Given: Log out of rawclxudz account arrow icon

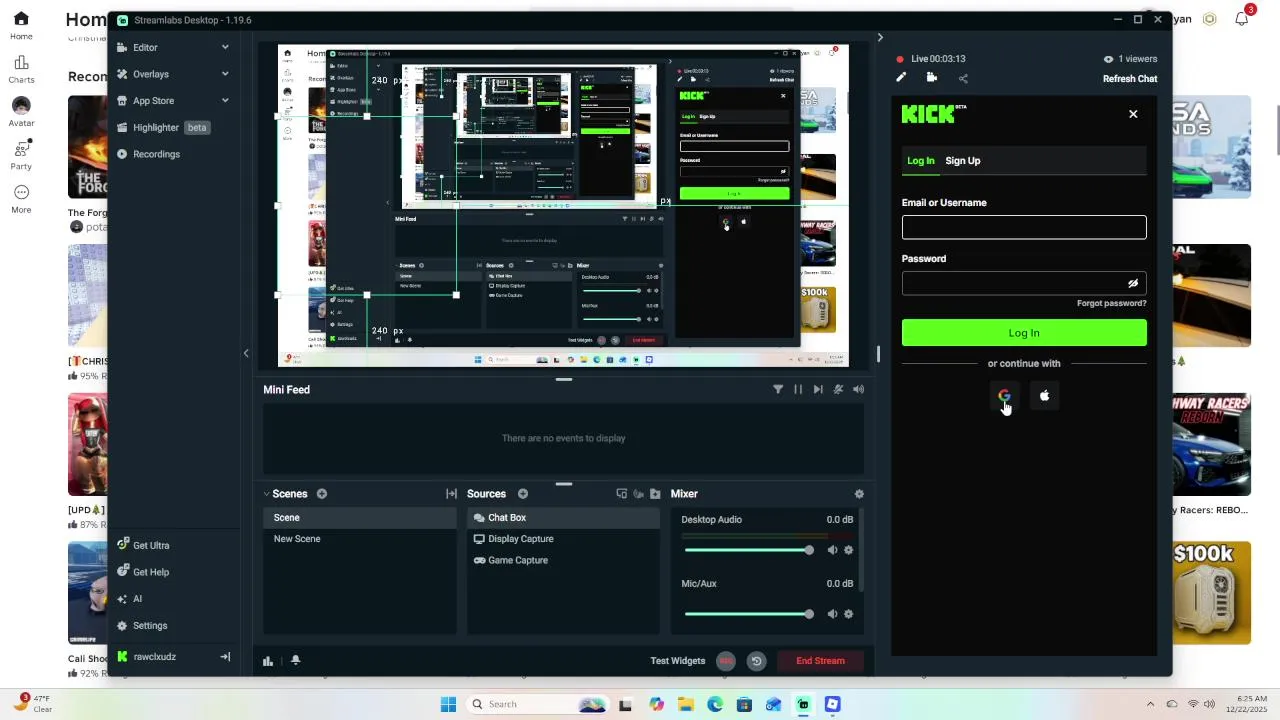Looking at the screenshot, I should pos(225,657).
